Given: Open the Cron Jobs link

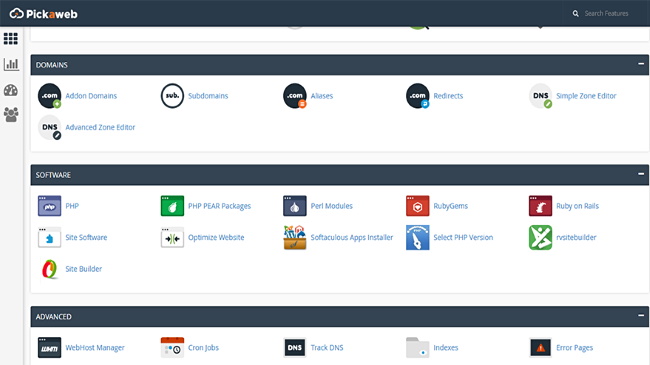Looking at the screenshot, I should pos(203,348).
